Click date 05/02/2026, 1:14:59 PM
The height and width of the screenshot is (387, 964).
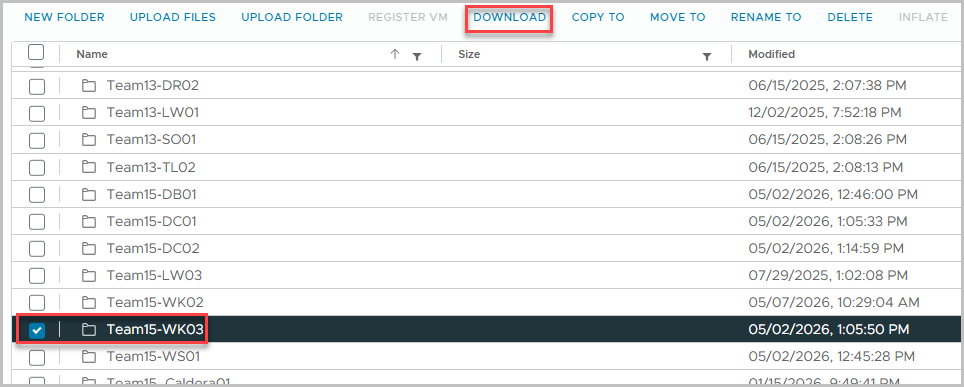[x=826, y=249]
